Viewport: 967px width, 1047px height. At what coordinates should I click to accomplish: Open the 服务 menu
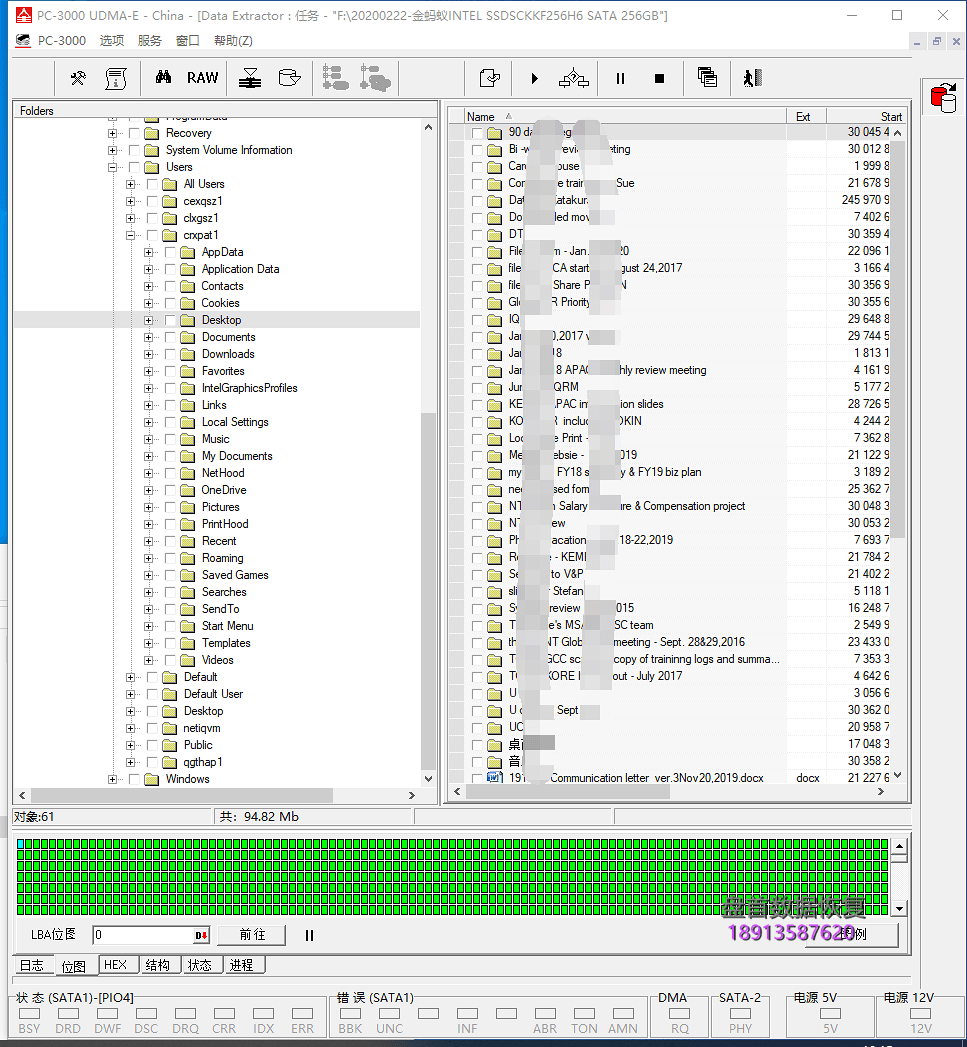pyautogui.click(x=150, y=41)
